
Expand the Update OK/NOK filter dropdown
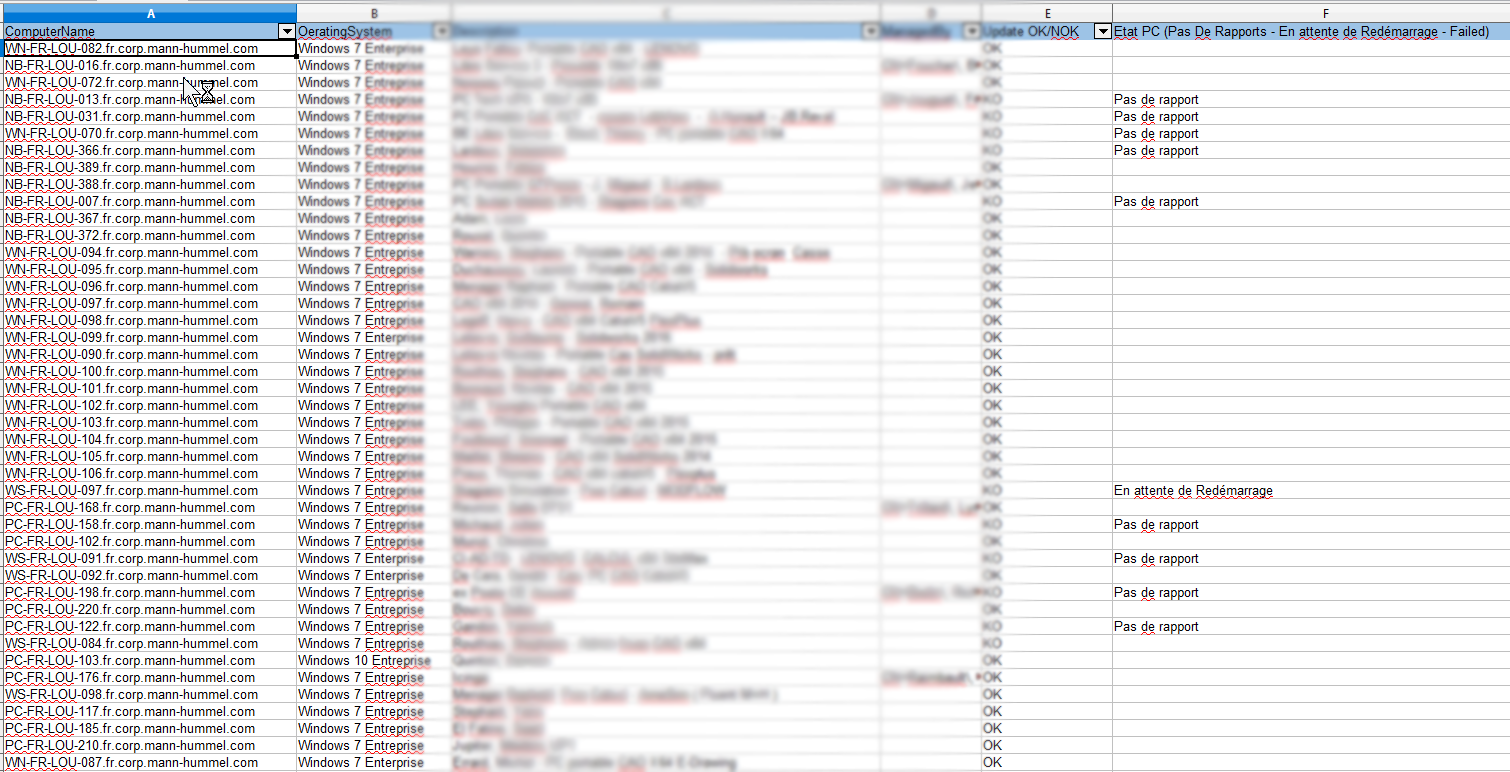(1103, 32)
